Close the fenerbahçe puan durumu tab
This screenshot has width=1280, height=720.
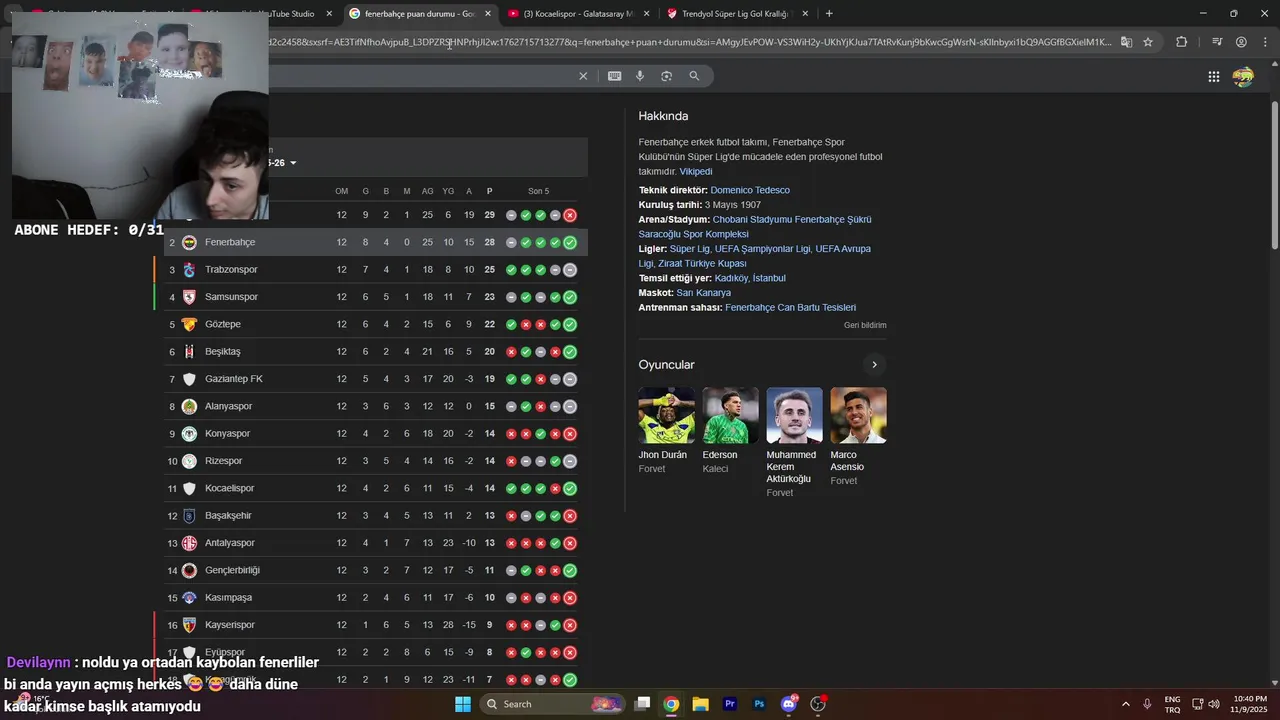click(x=488, y=14)
